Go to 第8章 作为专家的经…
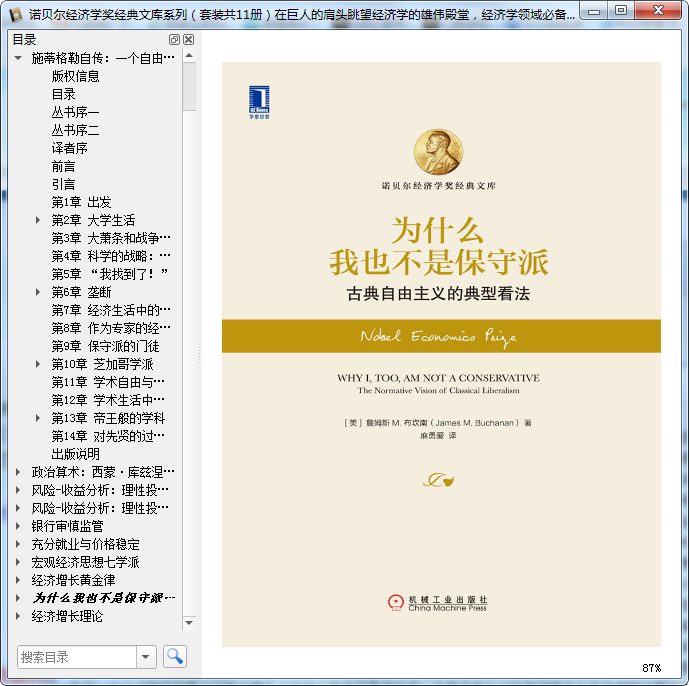689x686 pixels. tap(111, 328)
